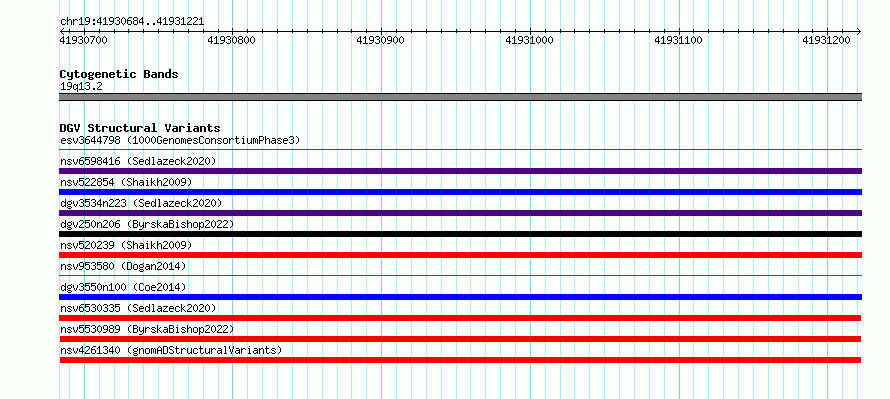The height and width of the screenshot is (399, 890).
Task: Click the left arrowhead of the ruler
Action: [62, 31]
